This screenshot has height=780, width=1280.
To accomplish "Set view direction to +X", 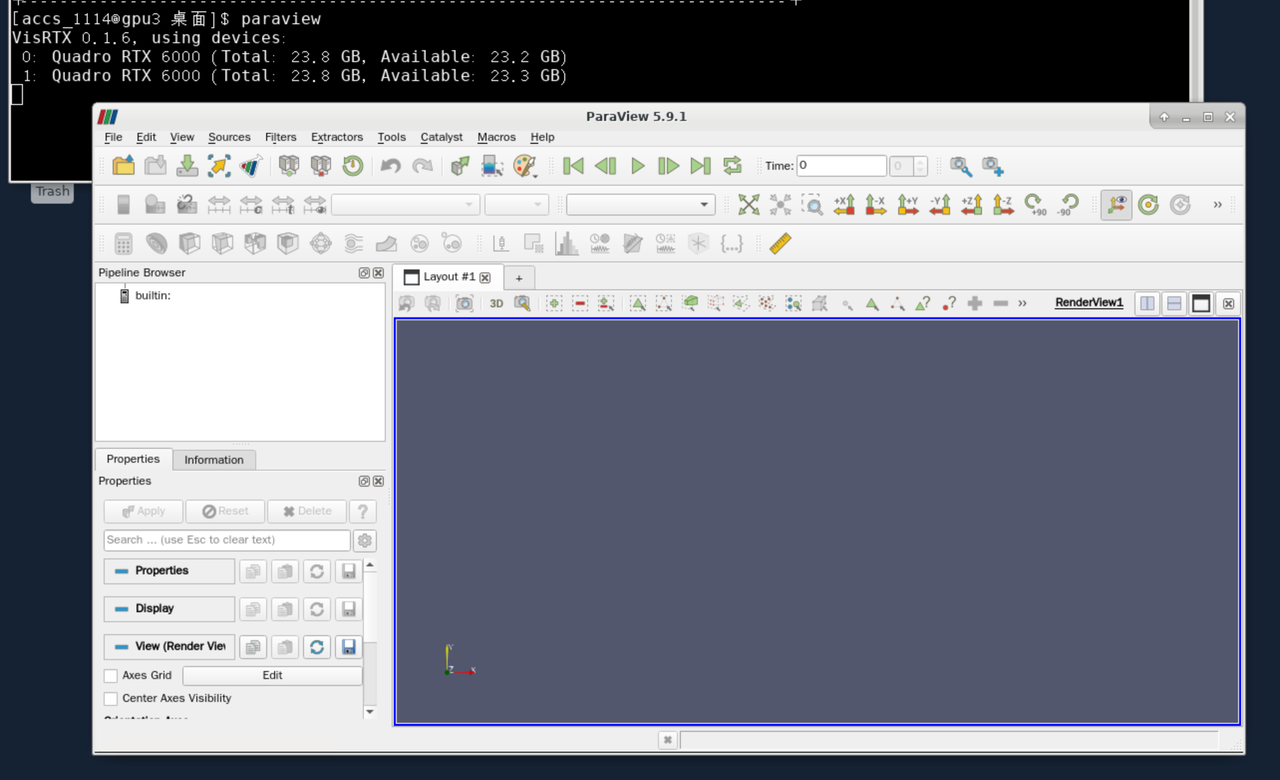I will (844, 205).
